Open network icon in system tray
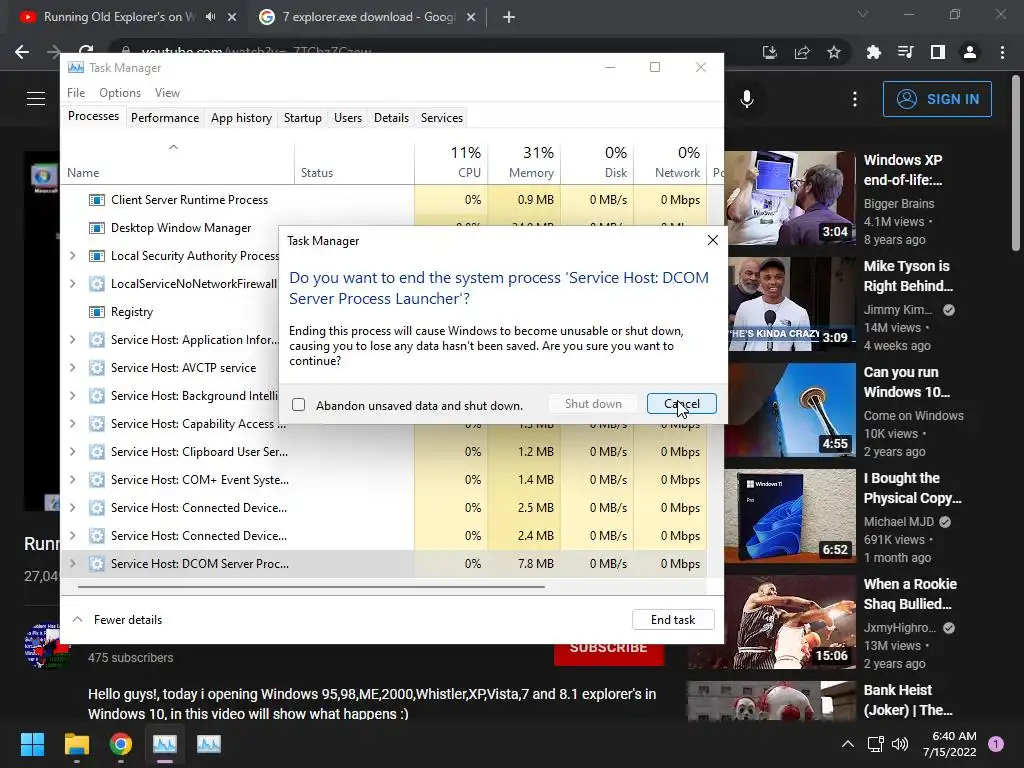1024x768 pixels. (875, 744)
